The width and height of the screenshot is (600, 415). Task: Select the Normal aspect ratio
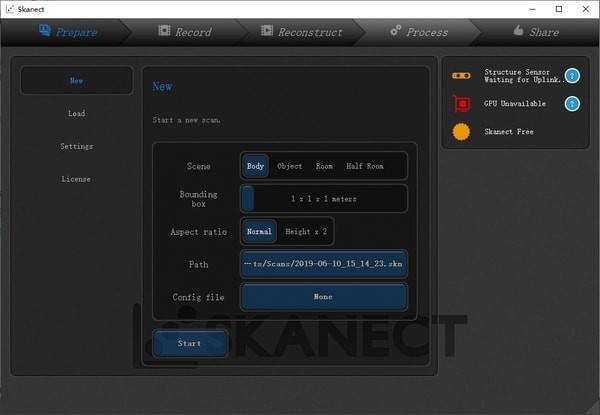coord(259,231)
